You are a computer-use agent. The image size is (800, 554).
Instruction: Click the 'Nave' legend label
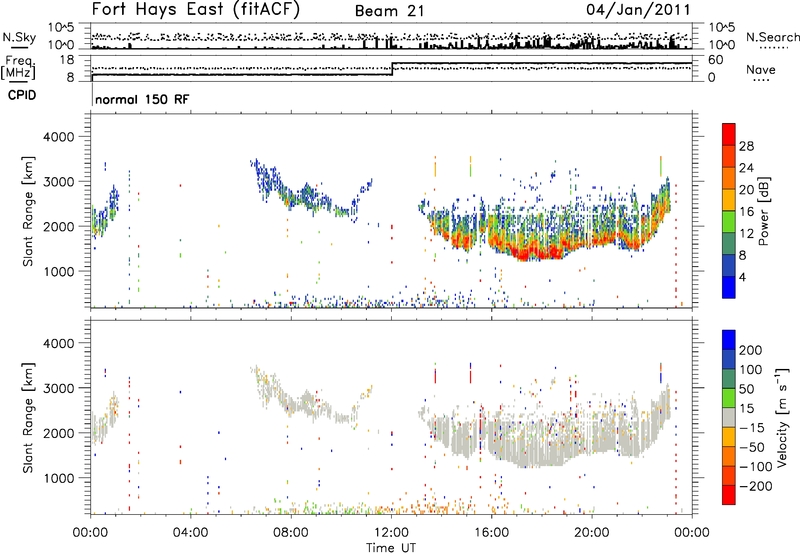[x=761, y=69]
